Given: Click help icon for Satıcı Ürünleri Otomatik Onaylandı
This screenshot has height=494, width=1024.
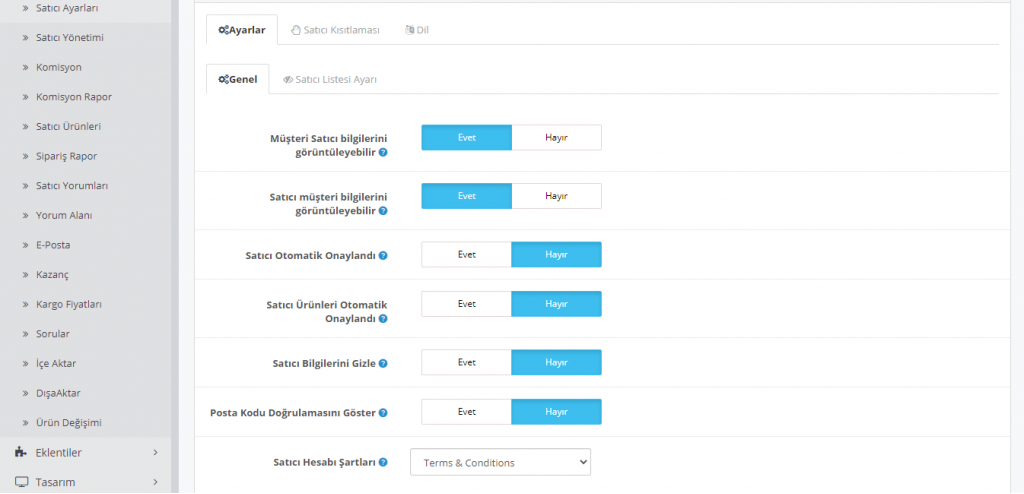Looking at the screenshot, I should [x=383, y=319].
